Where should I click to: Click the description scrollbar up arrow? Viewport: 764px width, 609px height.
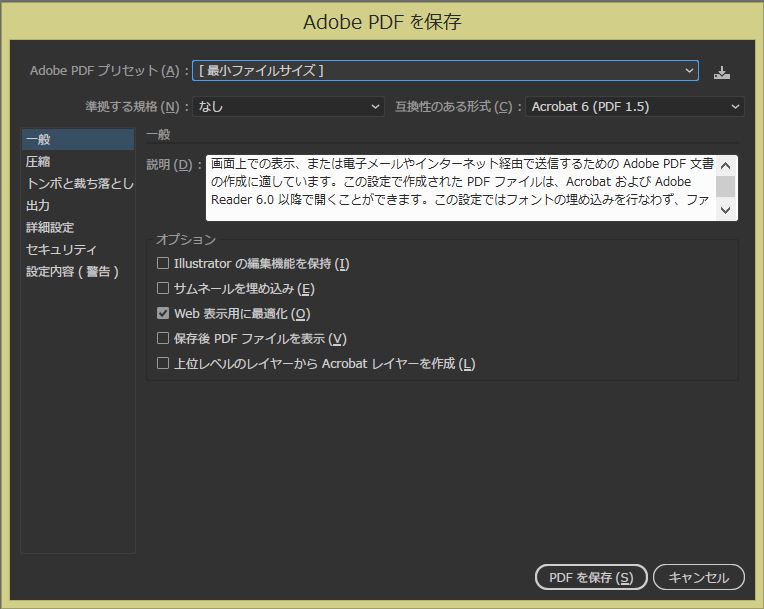click(726, 166)
